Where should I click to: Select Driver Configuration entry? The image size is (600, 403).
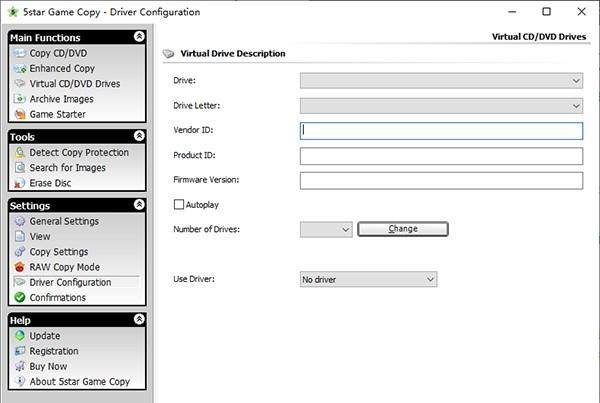tap(70, 282)
